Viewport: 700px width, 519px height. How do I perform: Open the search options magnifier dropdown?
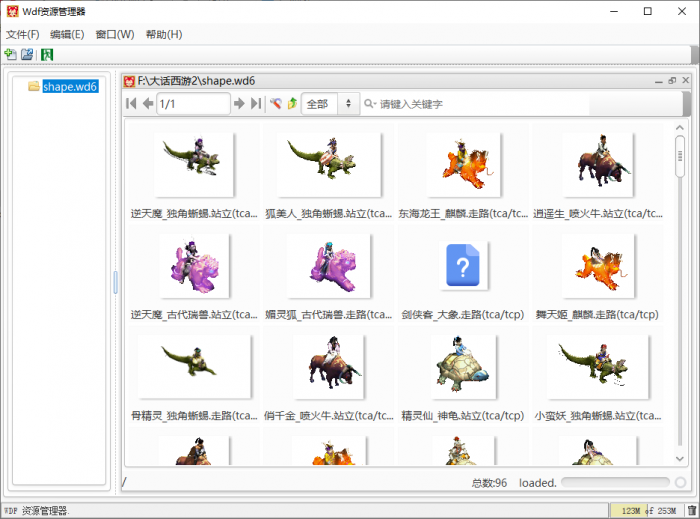coord(369,104)
